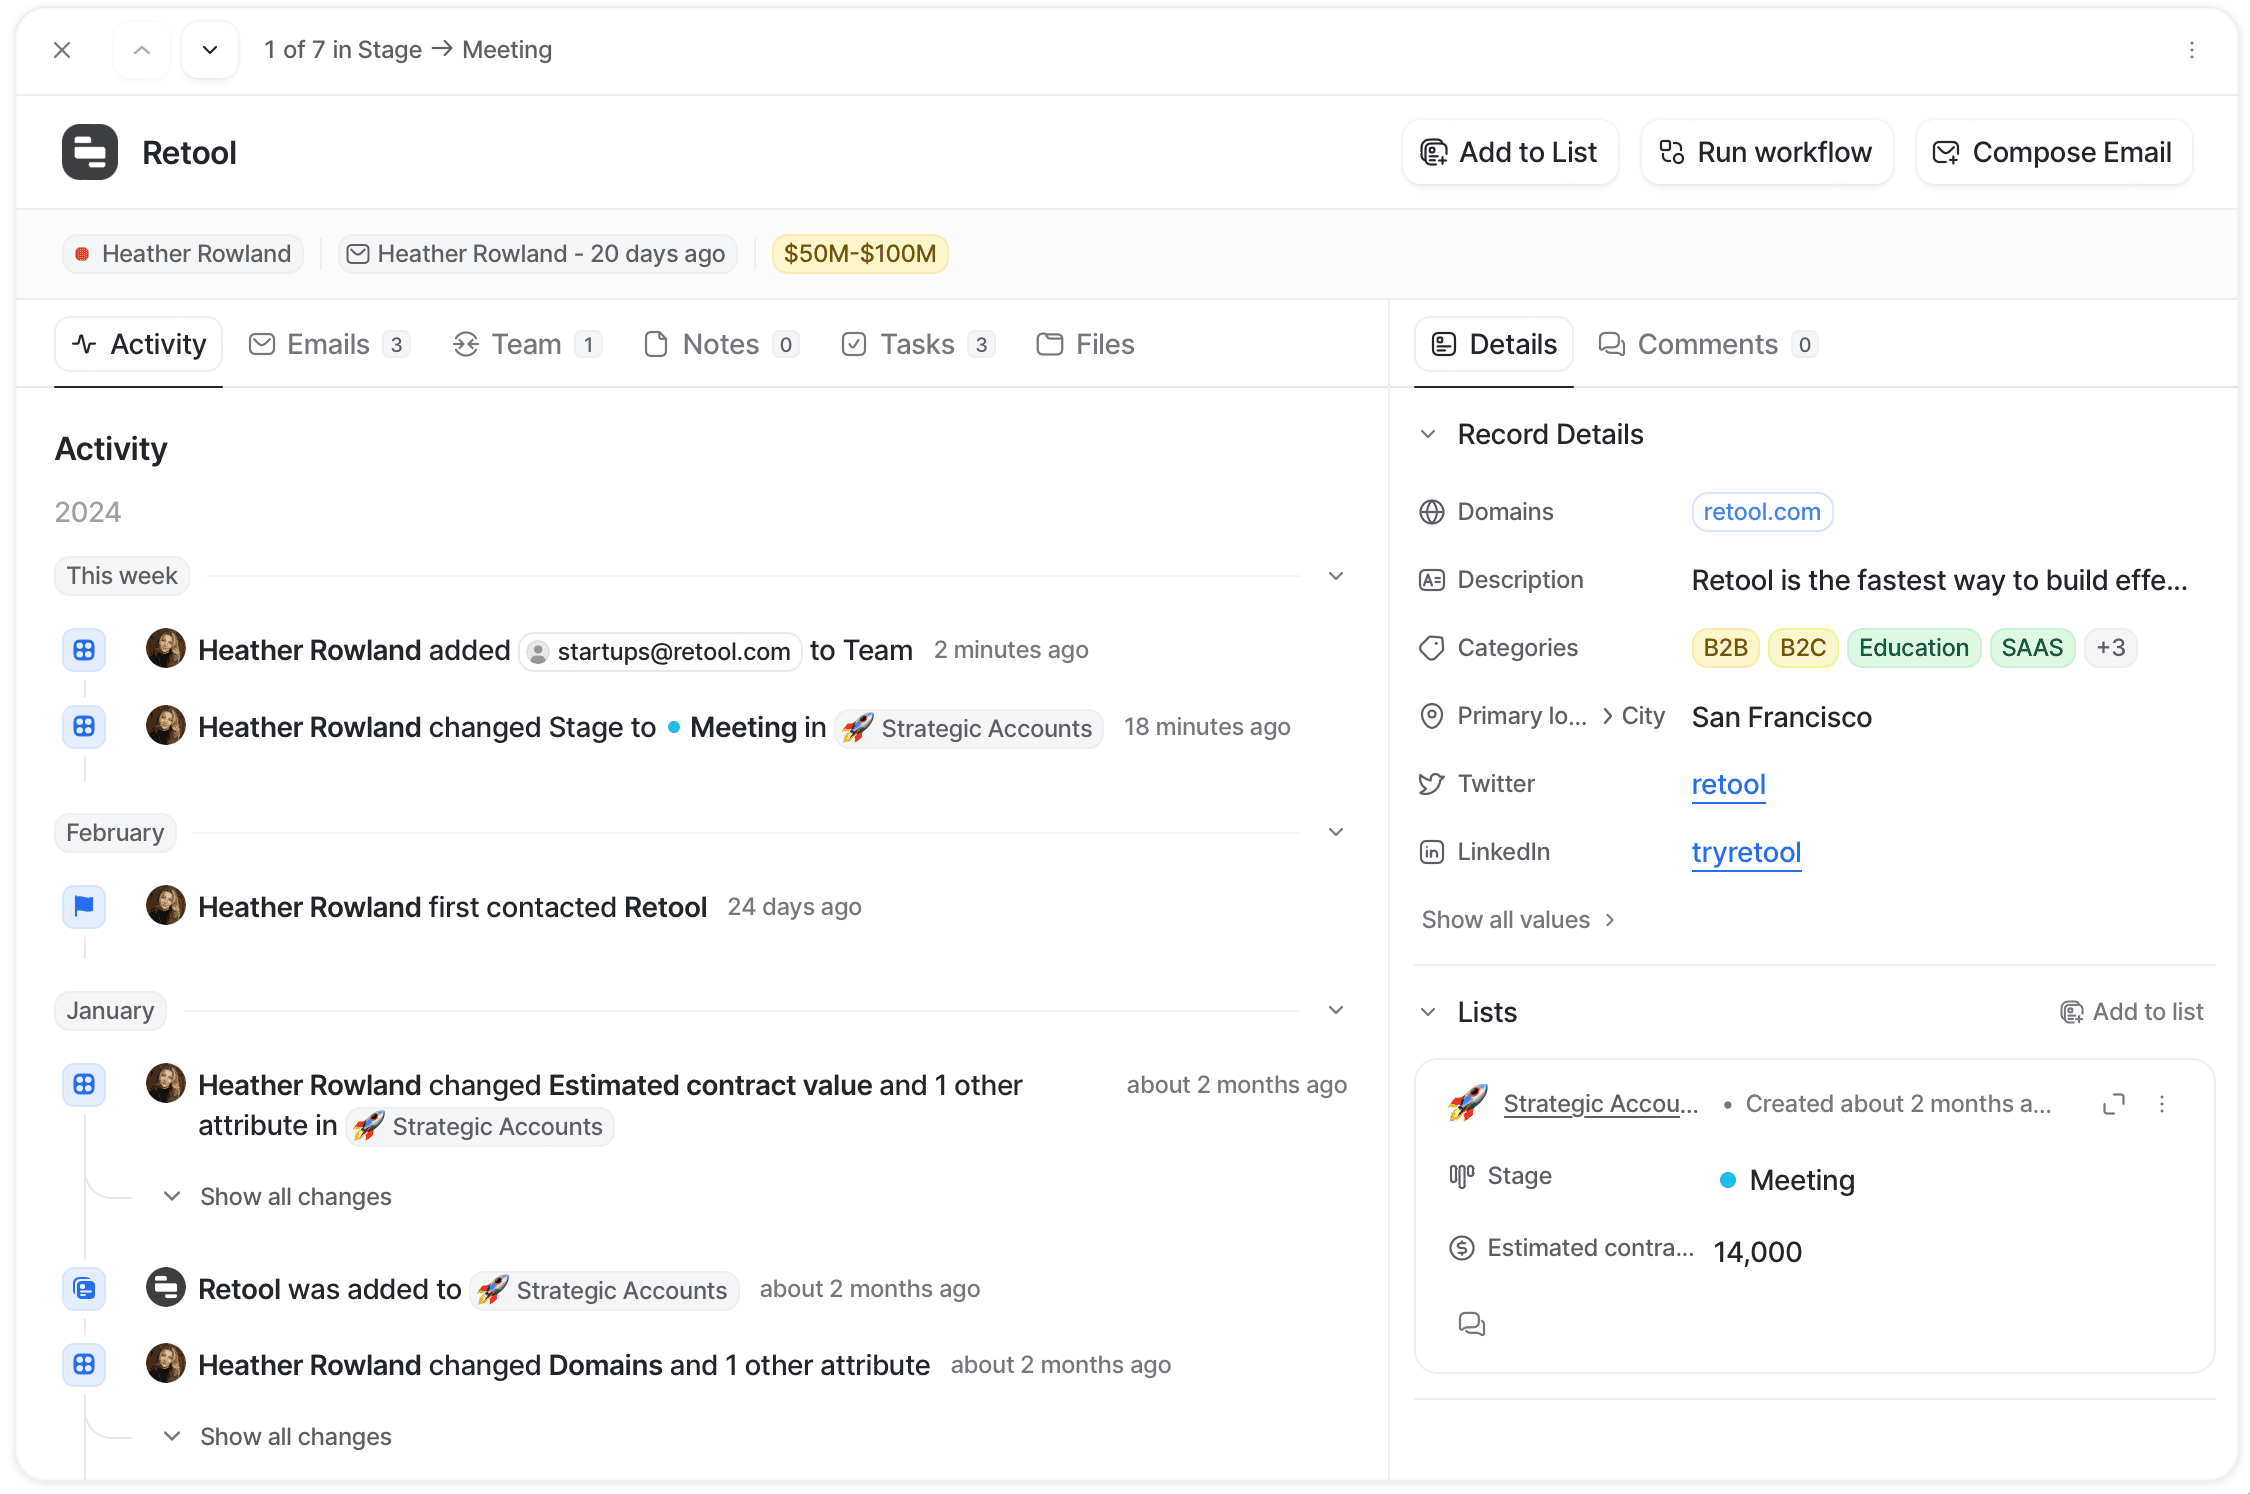This screenshot has height=1494, width=2250.
Task: Click the first contacted flag icon
Action: (x=84, y=906)
